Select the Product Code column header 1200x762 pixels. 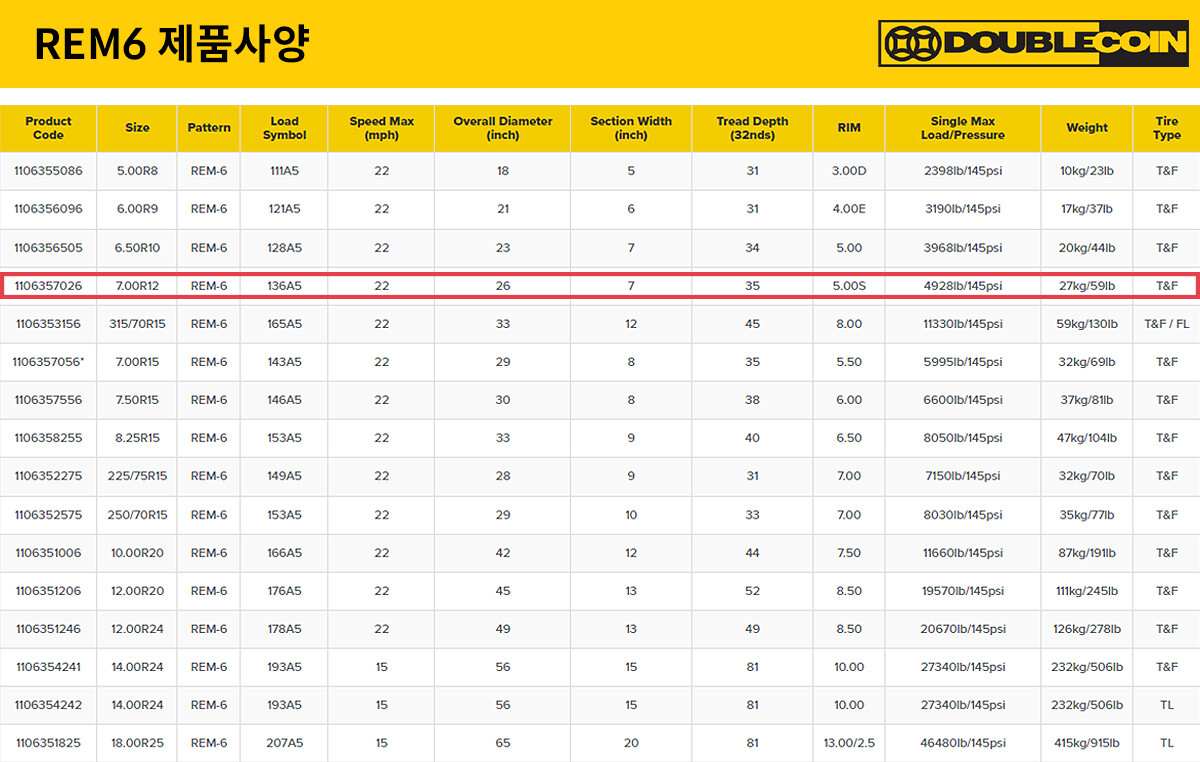click(48, 128)
